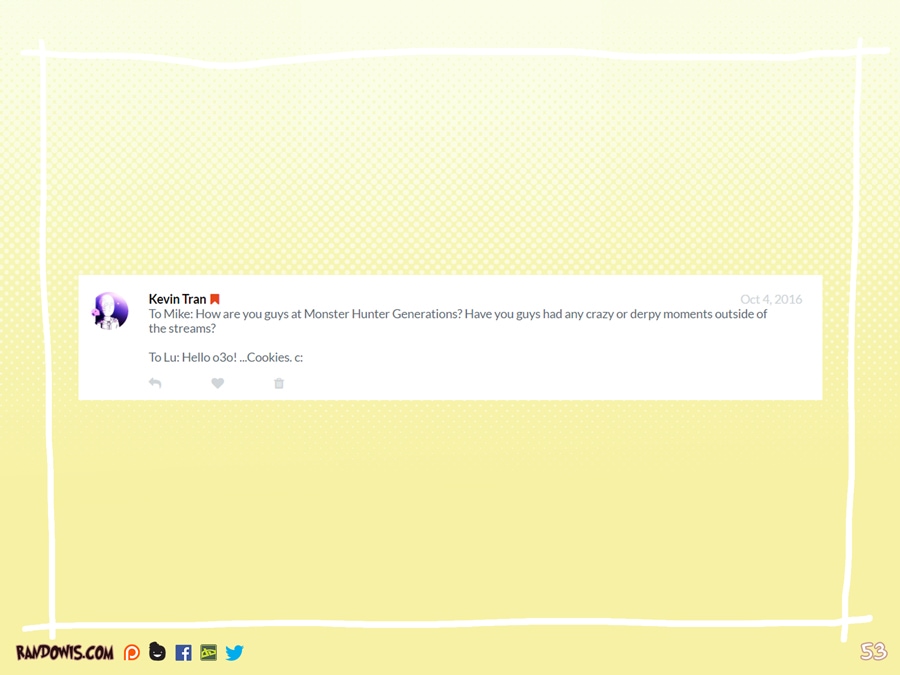The width and height of the screenshot is (900, 675).
Task: Click the word 'Cookies' in the comment
Action: tap(268, 357)
